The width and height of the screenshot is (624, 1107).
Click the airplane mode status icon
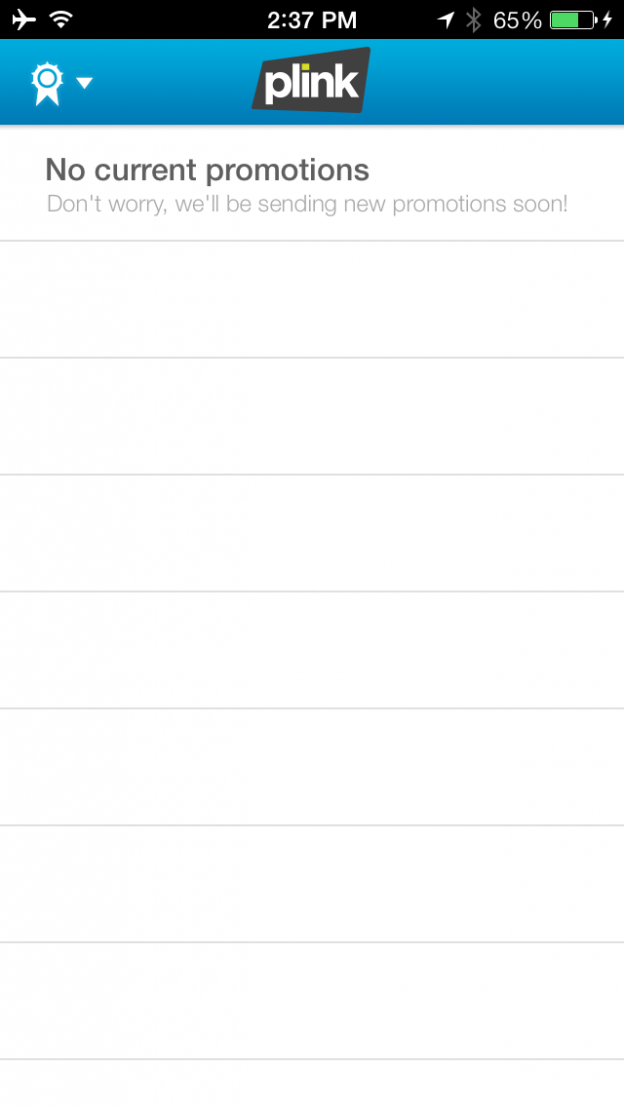tap(22, 19)
